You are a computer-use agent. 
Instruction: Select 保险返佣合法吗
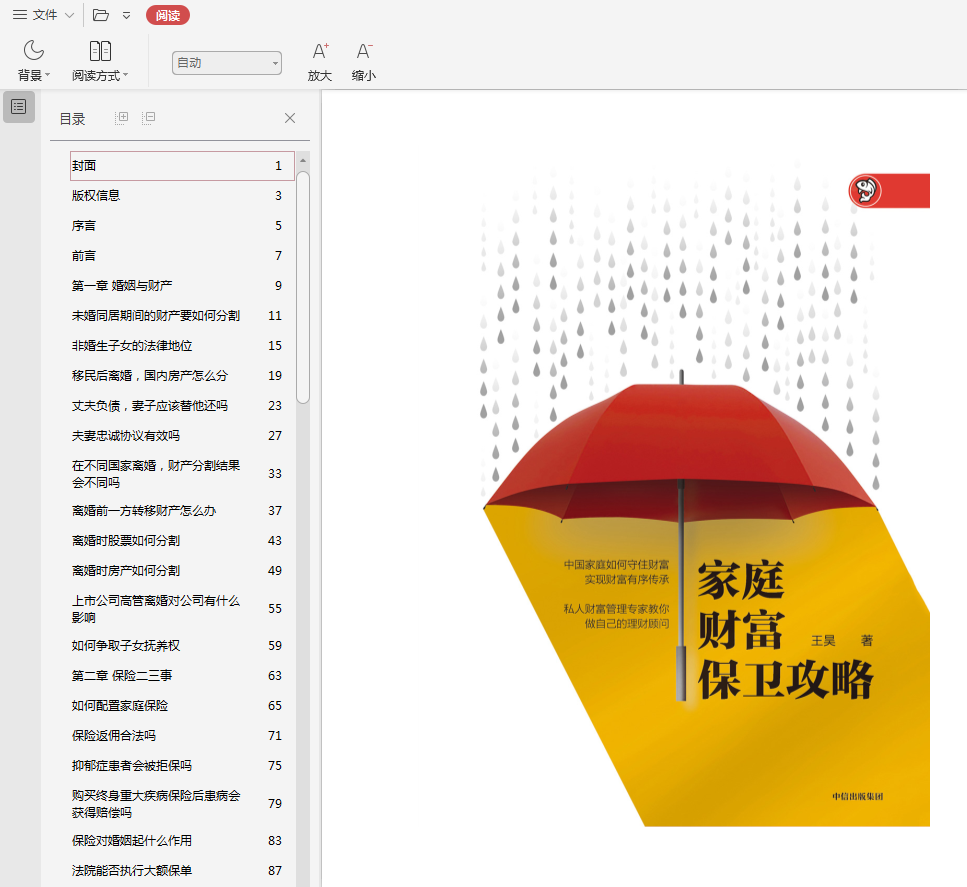[182, 736]
